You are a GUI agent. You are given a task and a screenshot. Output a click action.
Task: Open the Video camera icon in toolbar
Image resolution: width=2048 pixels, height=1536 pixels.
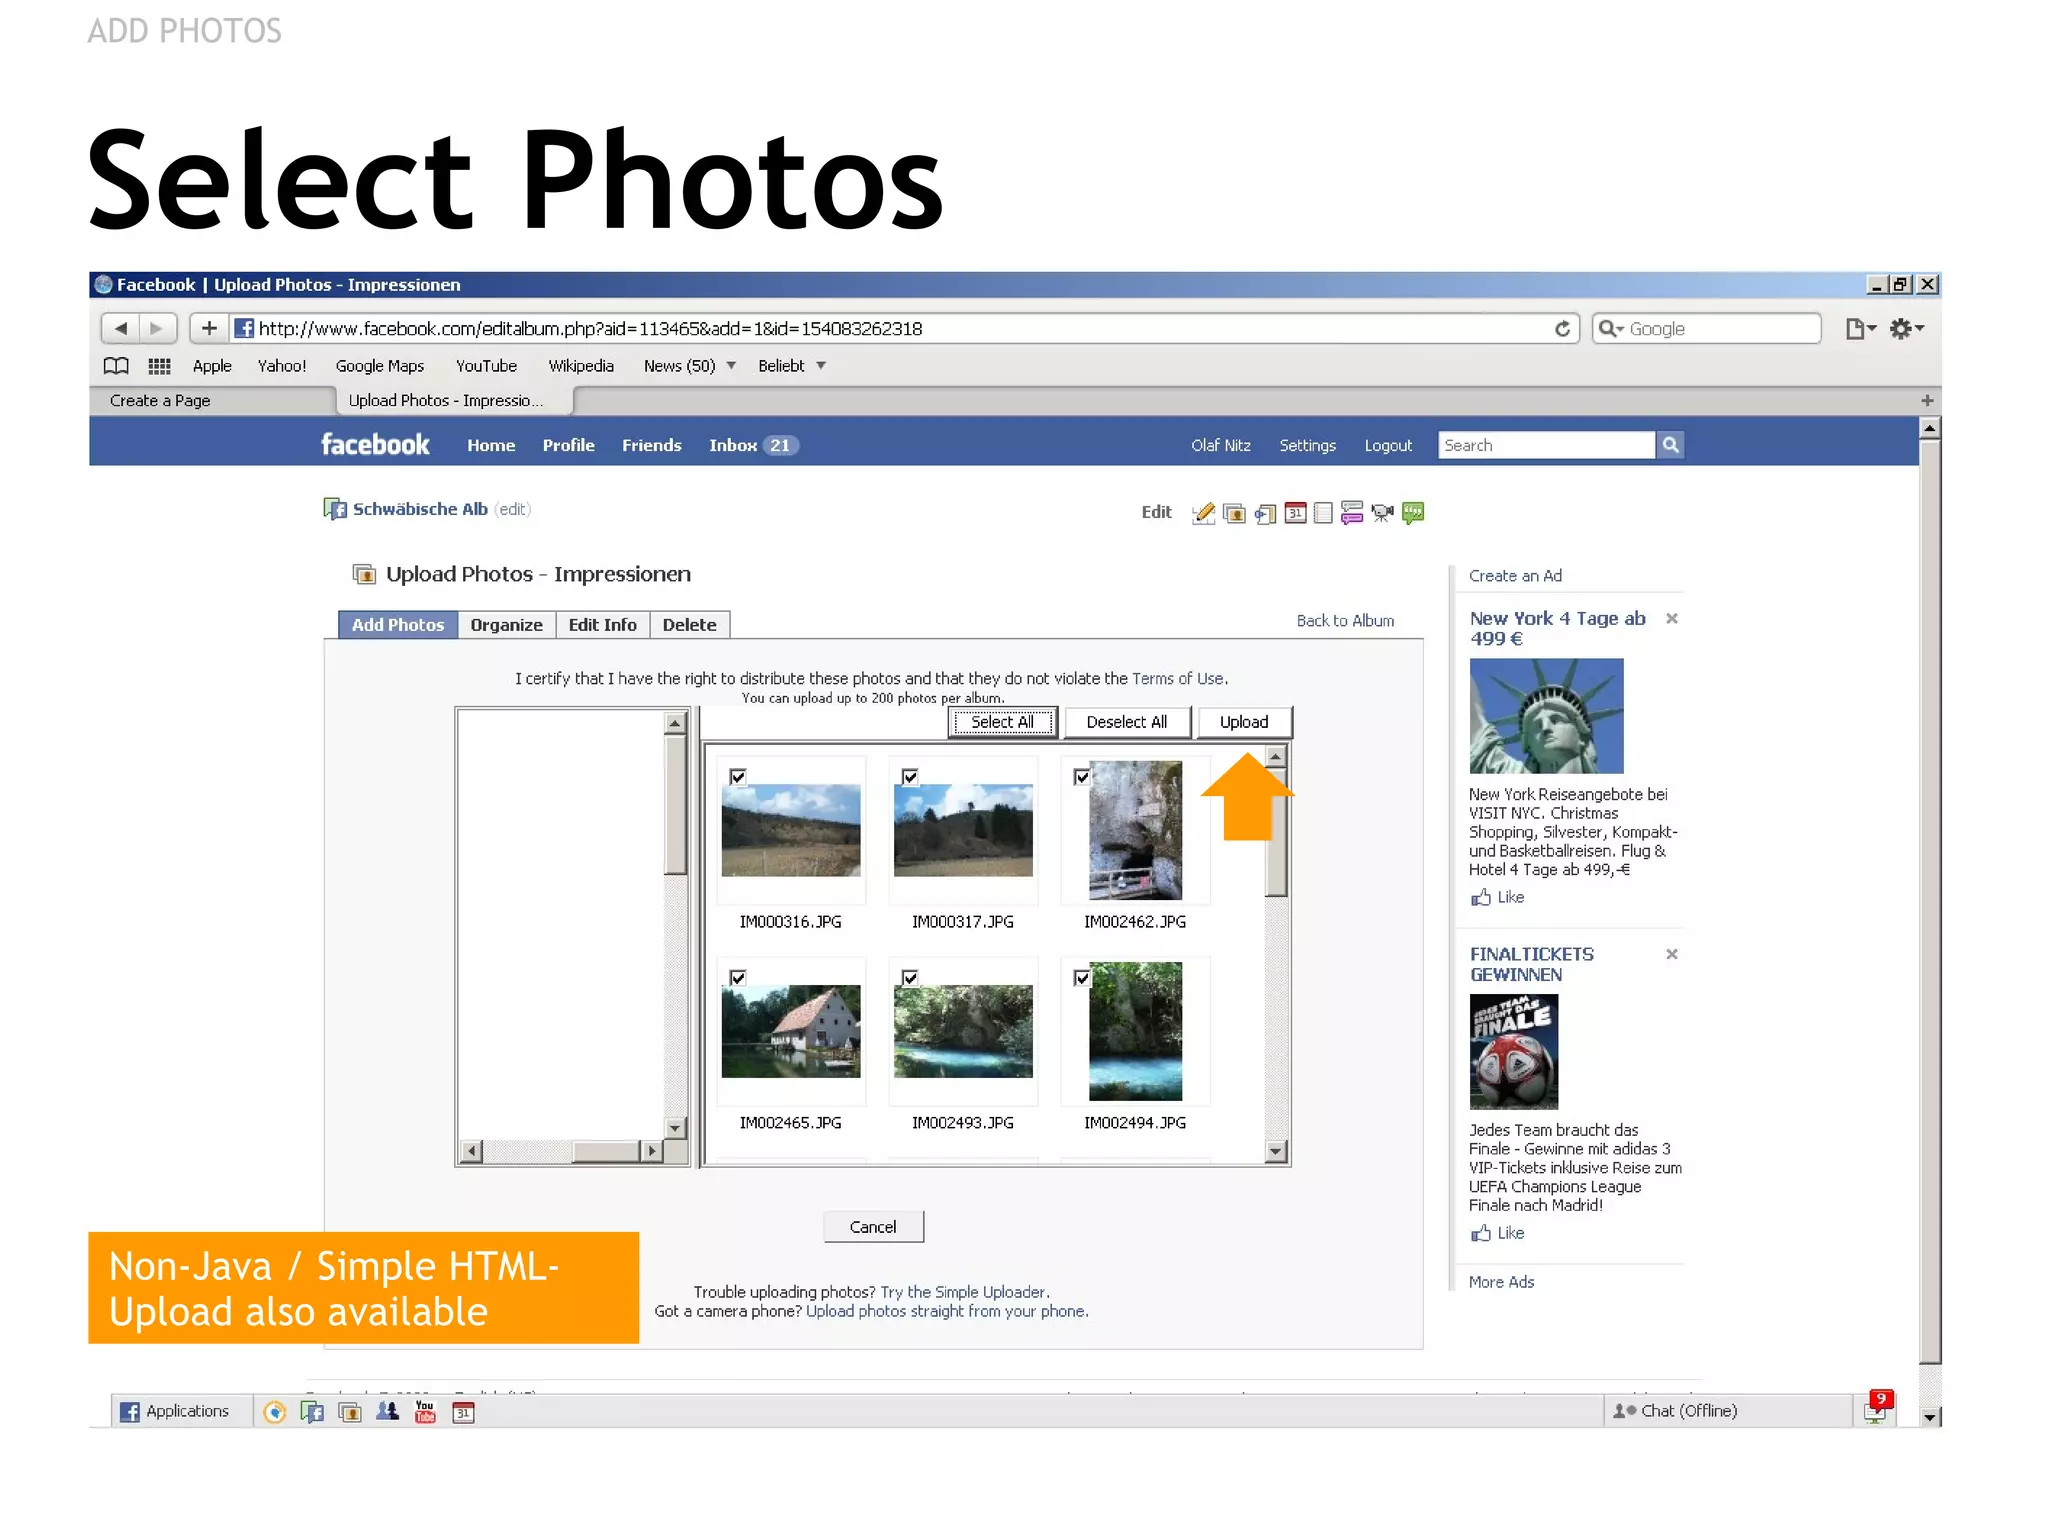click(1382, 513)
